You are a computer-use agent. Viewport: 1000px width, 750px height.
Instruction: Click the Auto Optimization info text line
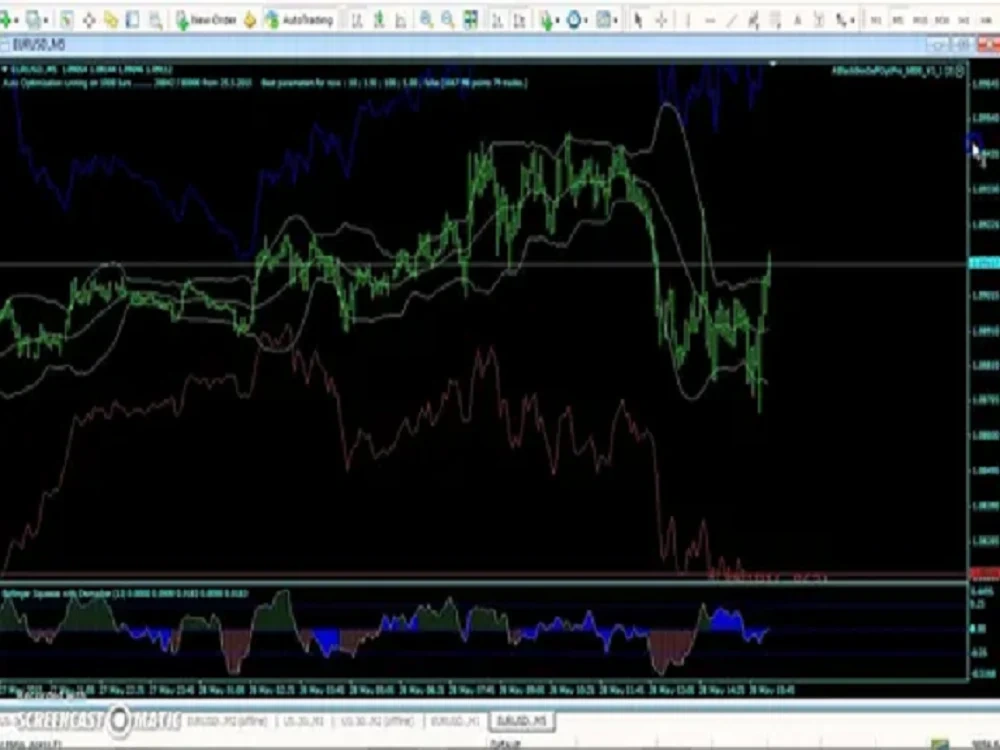click(265, 83)
